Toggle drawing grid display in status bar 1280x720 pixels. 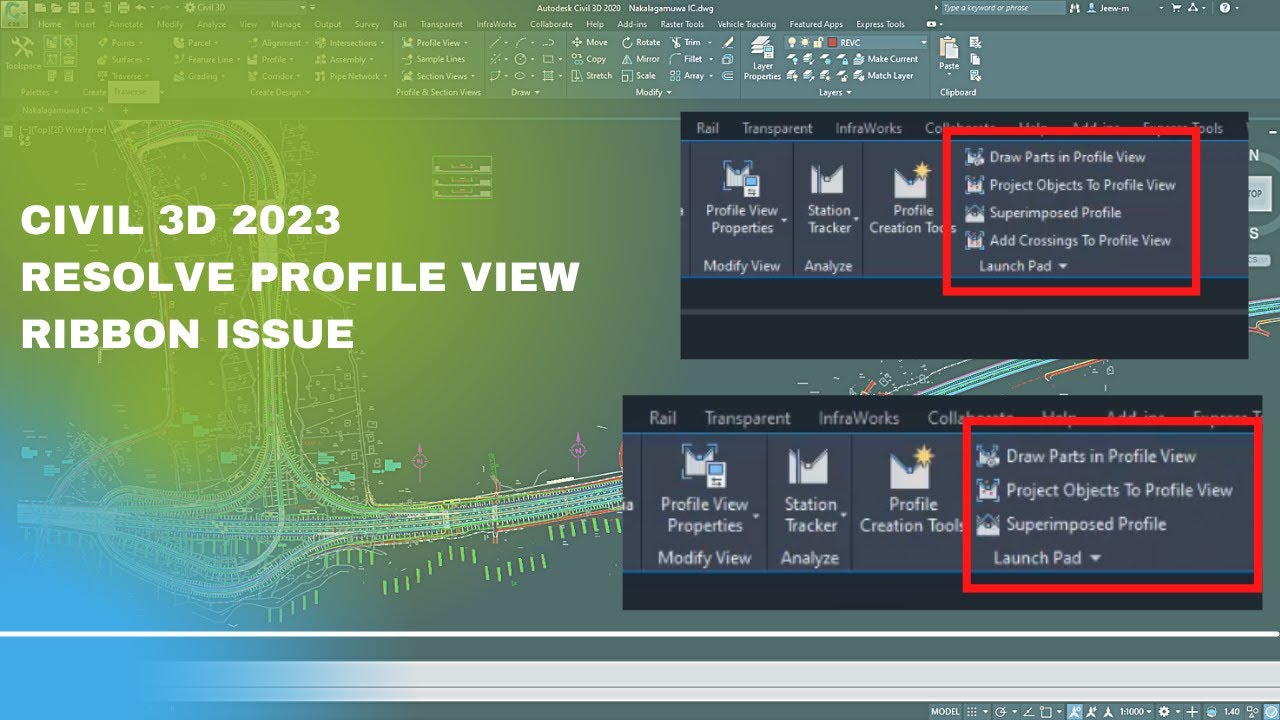(971, 712)
